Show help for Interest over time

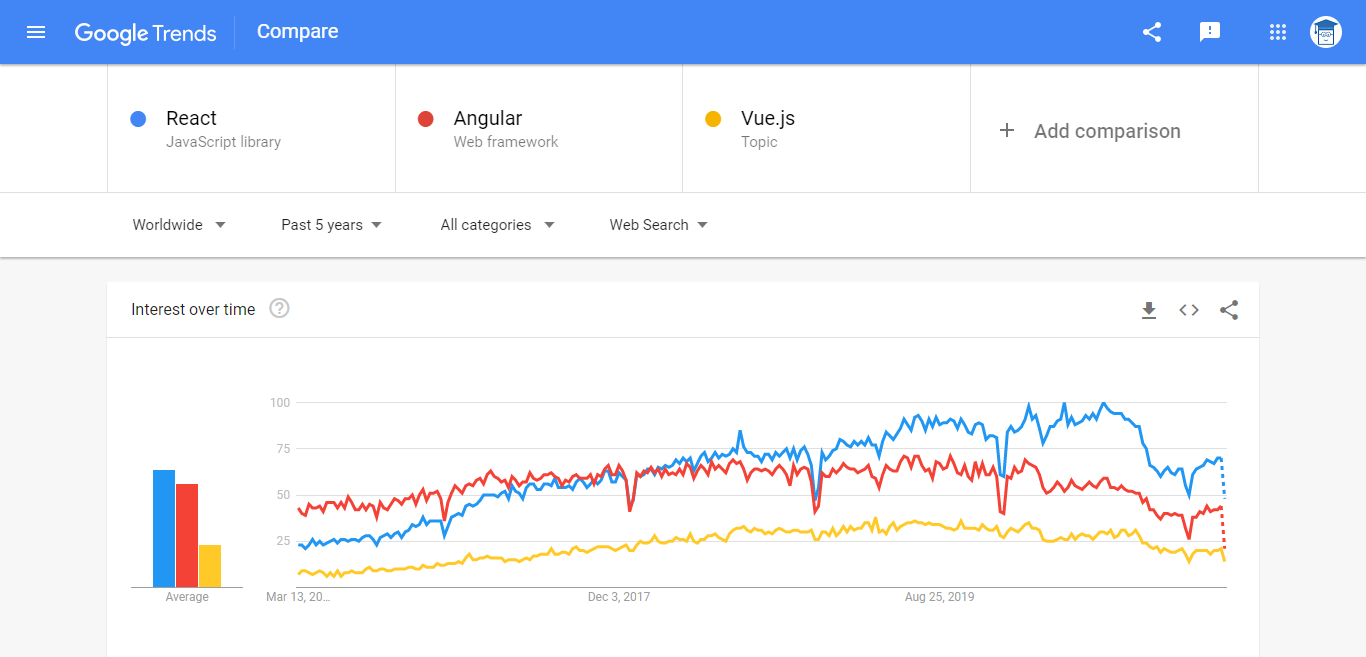click(x=280, y=308)
